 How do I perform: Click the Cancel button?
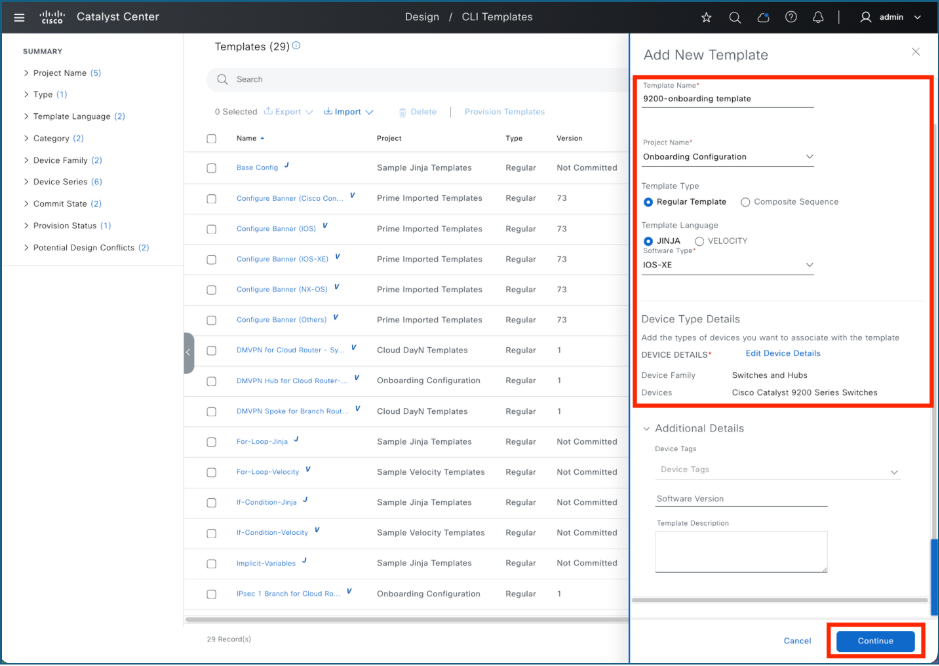(x=798, y=641)
